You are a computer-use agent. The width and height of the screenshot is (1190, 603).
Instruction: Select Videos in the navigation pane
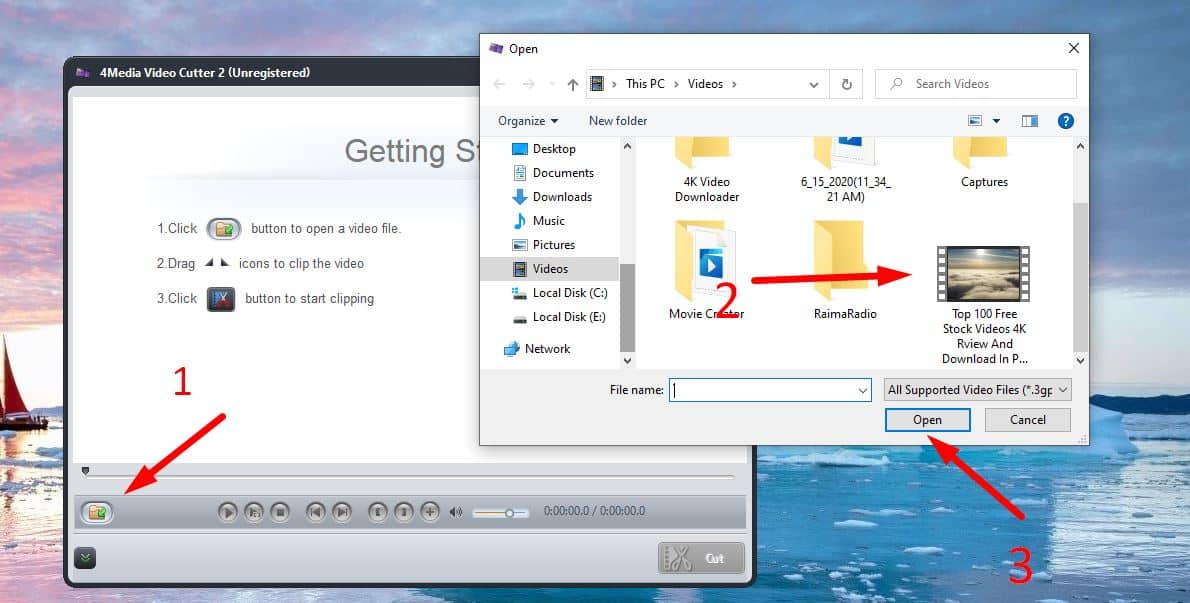point(550,269)
